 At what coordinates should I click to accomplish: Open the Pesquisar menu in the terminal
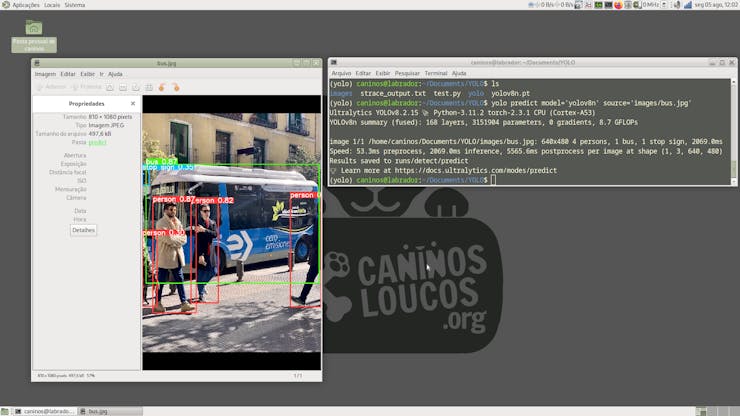click(407, 73)
